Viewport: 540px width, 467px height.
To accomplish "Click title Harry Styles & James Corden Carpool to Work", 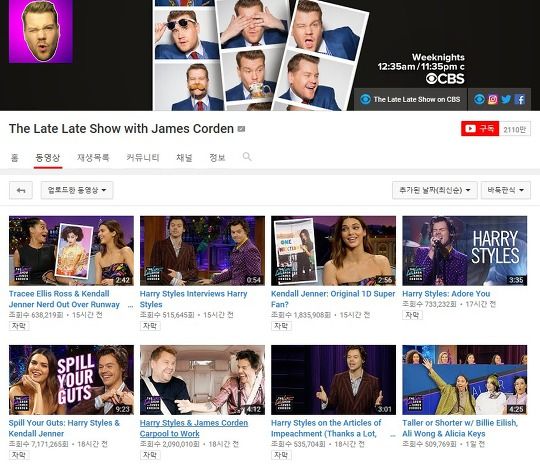I will pos(194,428).
